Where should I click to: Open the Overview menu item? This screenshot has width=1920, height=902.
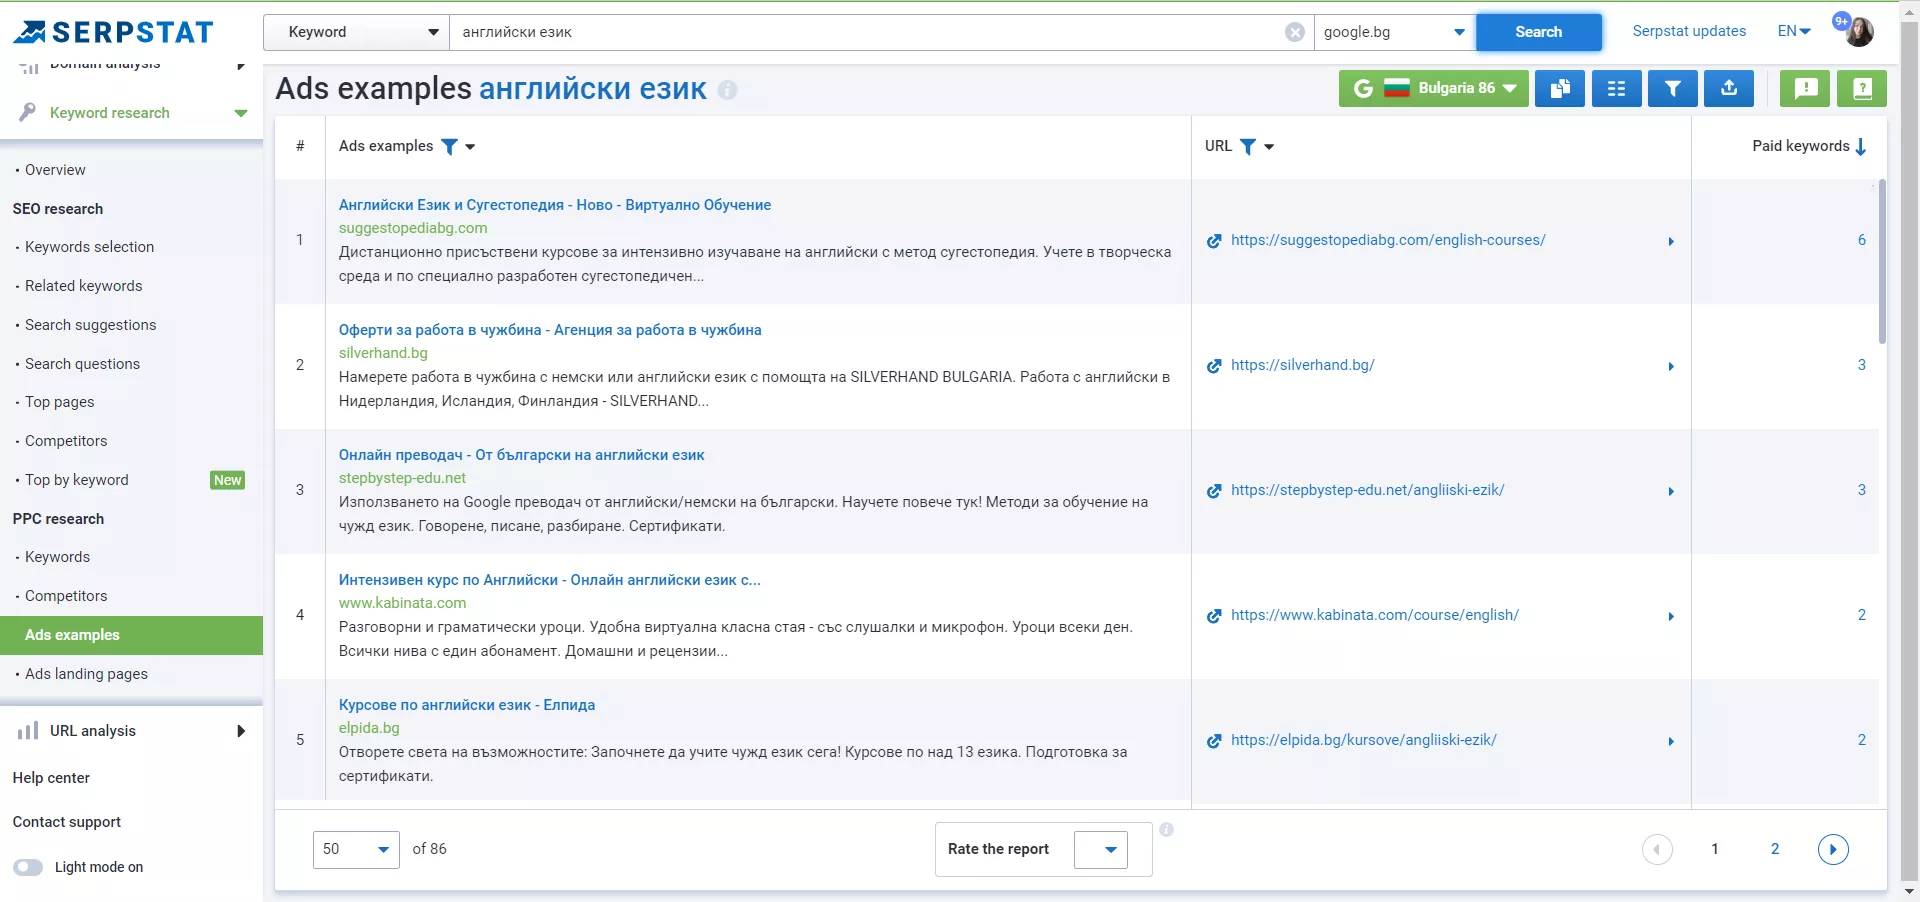pyautogui.click(x=55, y=170)
